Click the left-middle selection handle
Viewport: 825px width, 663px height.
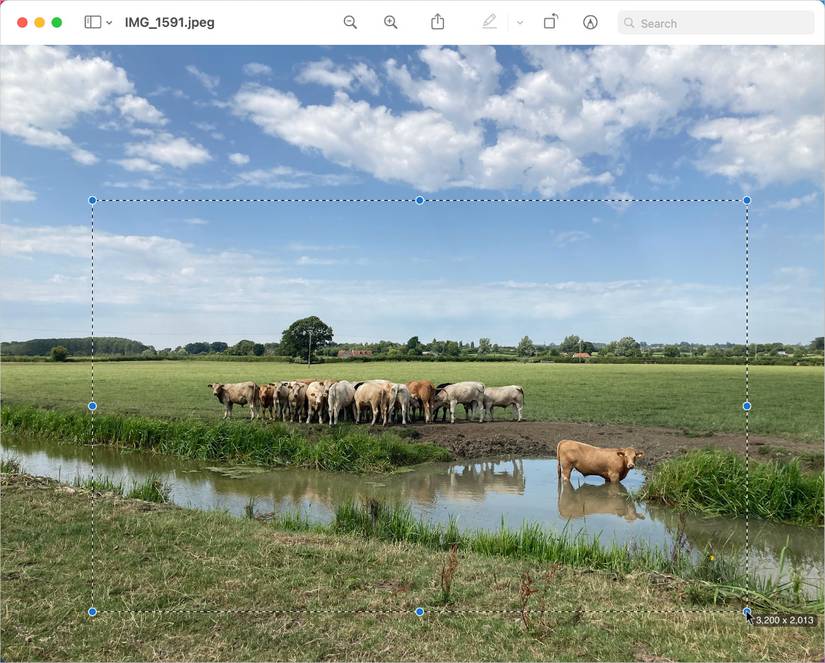click(92, 406)
